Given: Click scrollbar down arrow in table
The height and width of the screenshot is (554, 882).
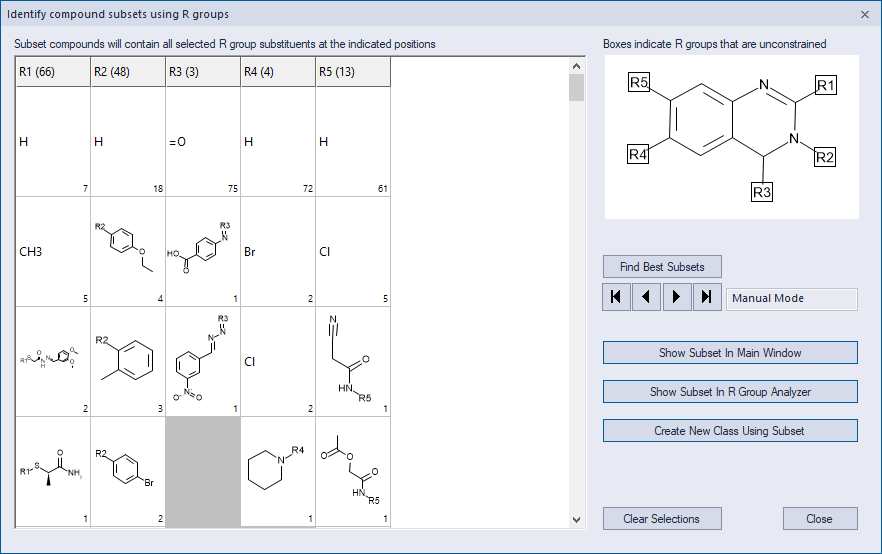Looking at the screenshot, I should click(576, 520).
